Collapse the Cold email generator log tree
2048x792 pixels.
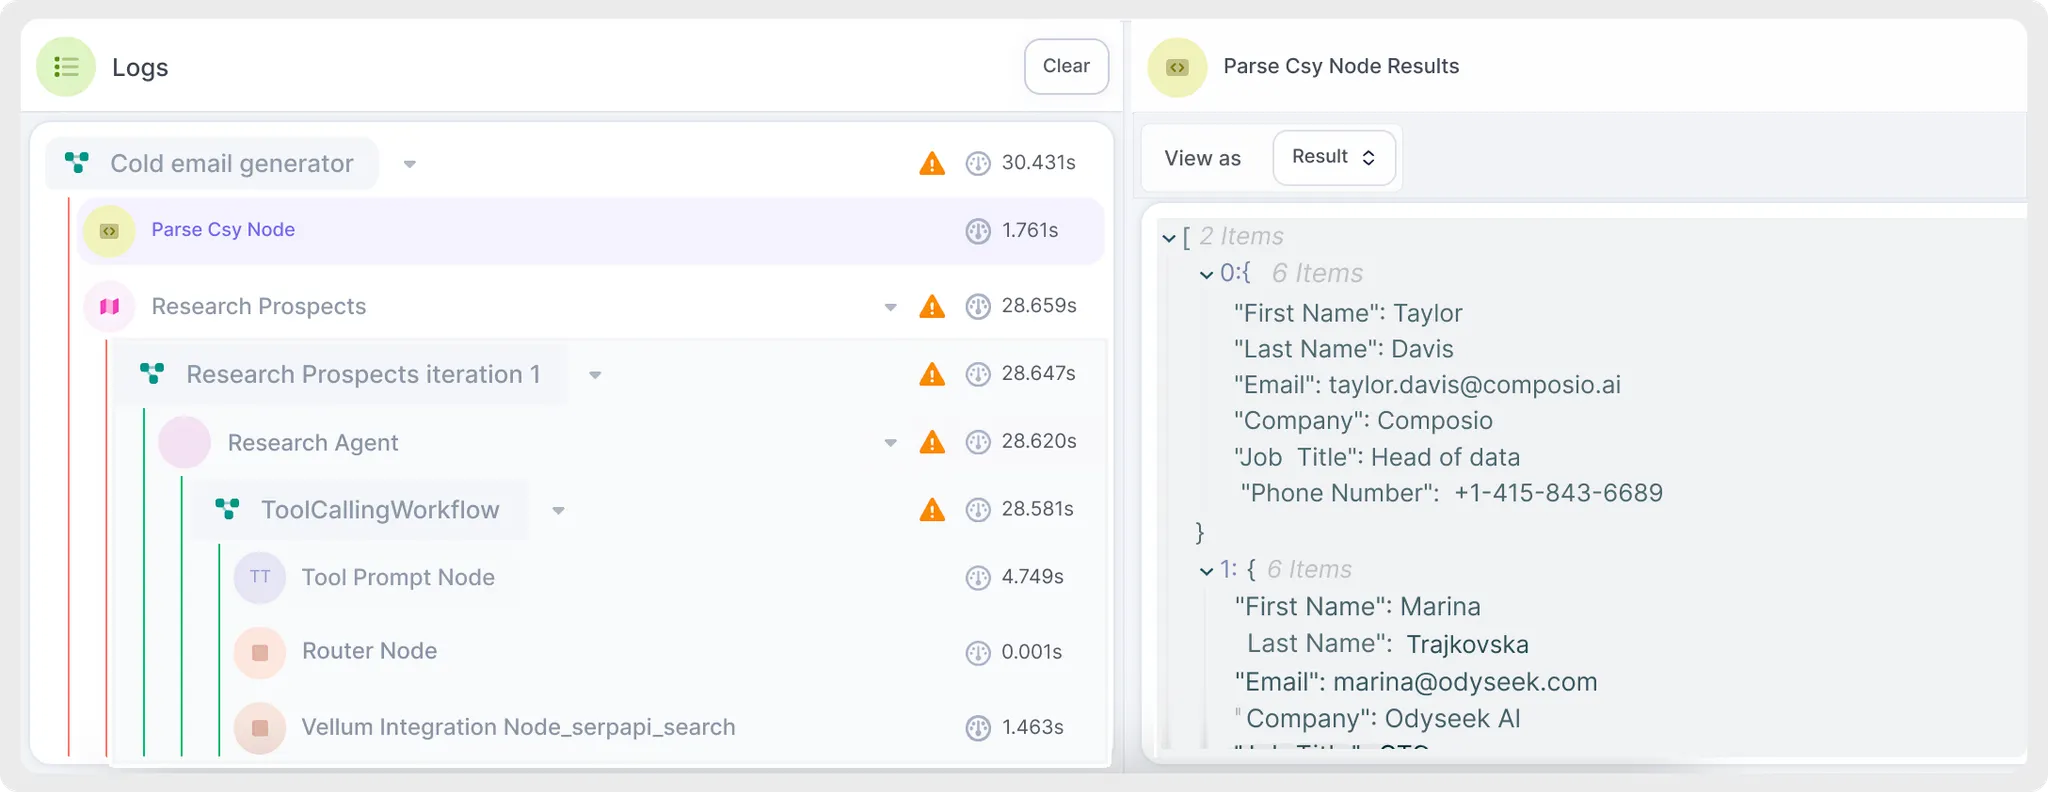point(409,164)
